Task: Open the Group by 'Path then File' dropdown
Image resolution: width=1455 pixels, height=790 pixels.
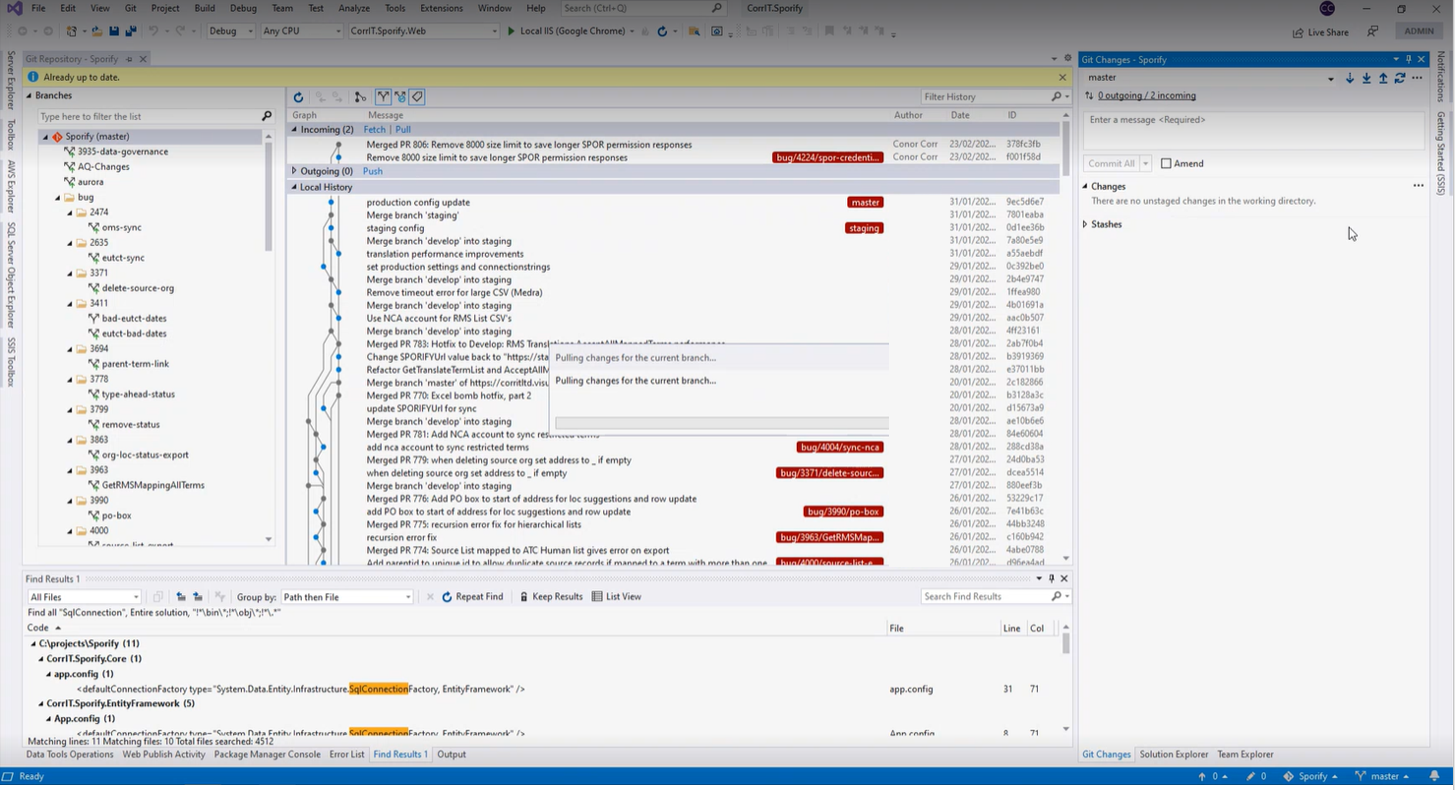Action: pyautogui.click(x=346, y=597)
